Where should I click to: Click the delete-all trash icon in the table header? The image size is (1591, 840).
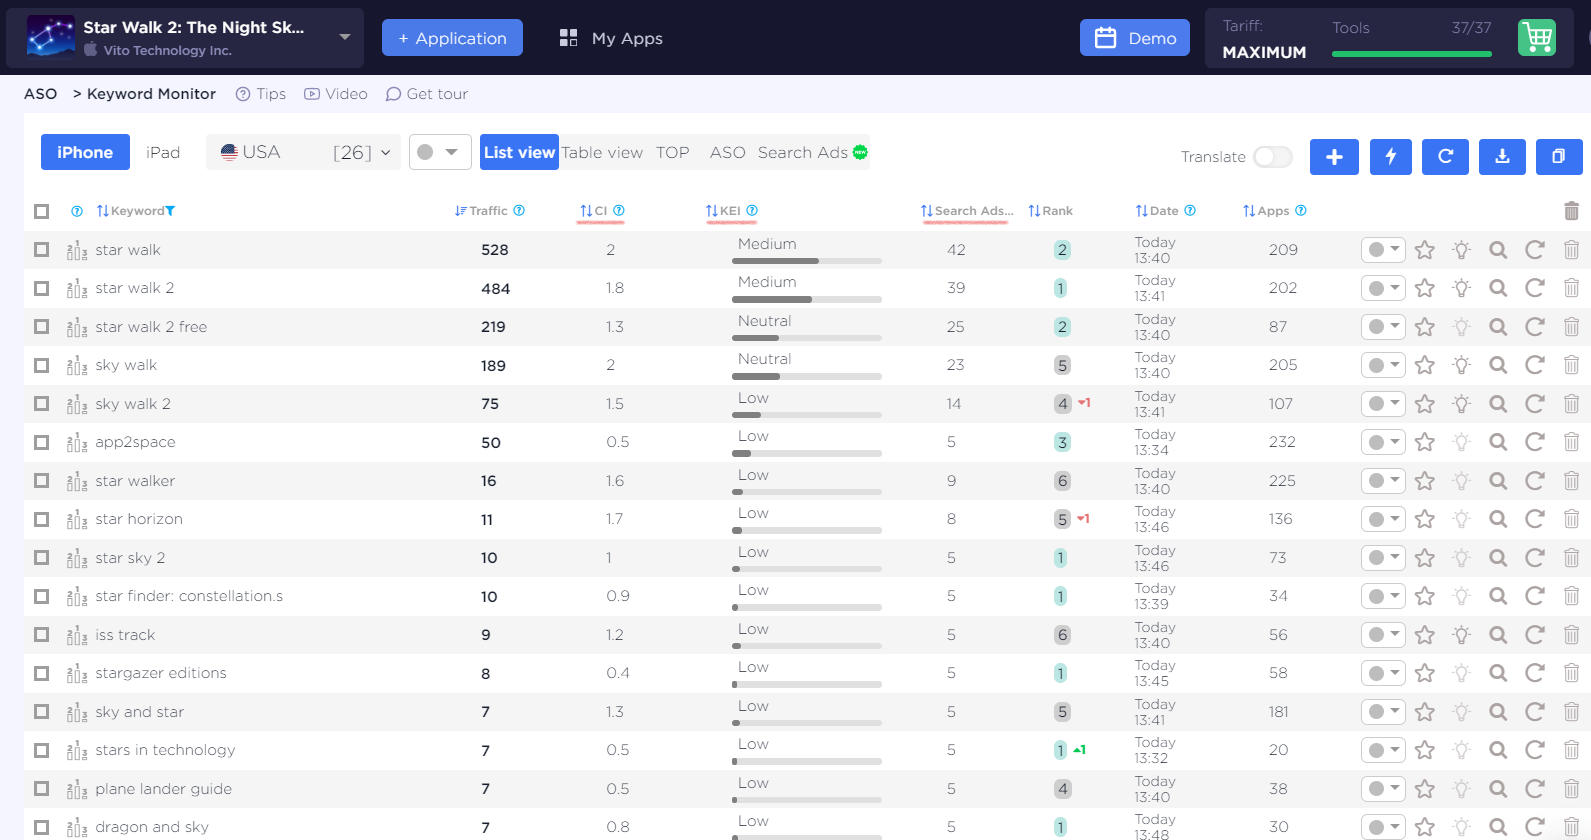(x=1571, y=211)
